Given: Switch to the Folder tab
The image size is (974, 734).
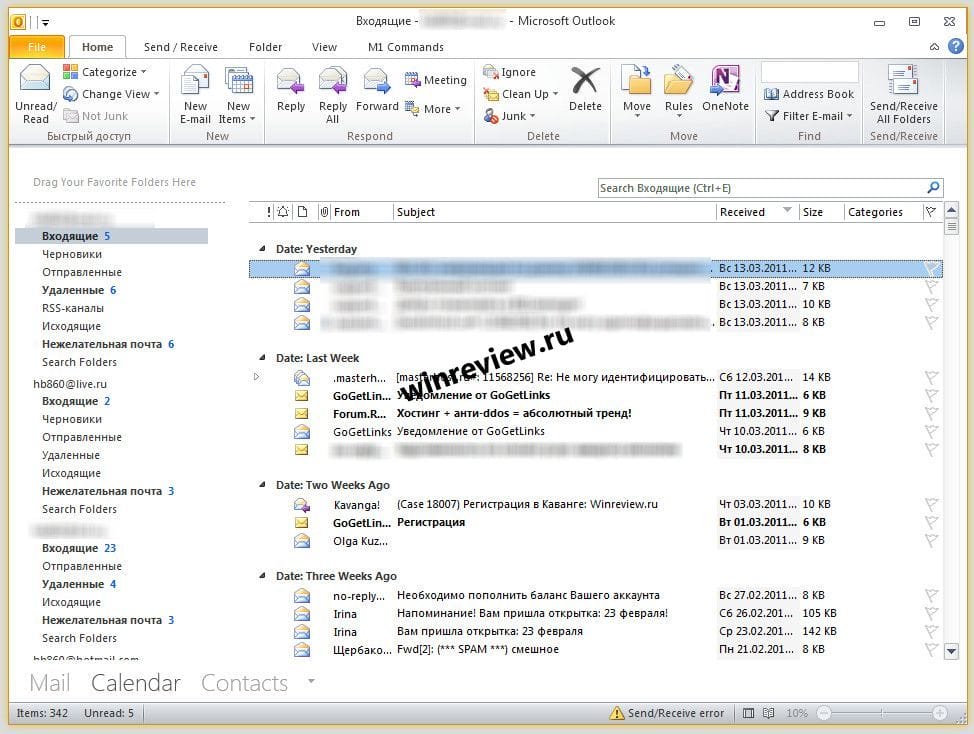Looking at the screenshot, I should point(265,47).
